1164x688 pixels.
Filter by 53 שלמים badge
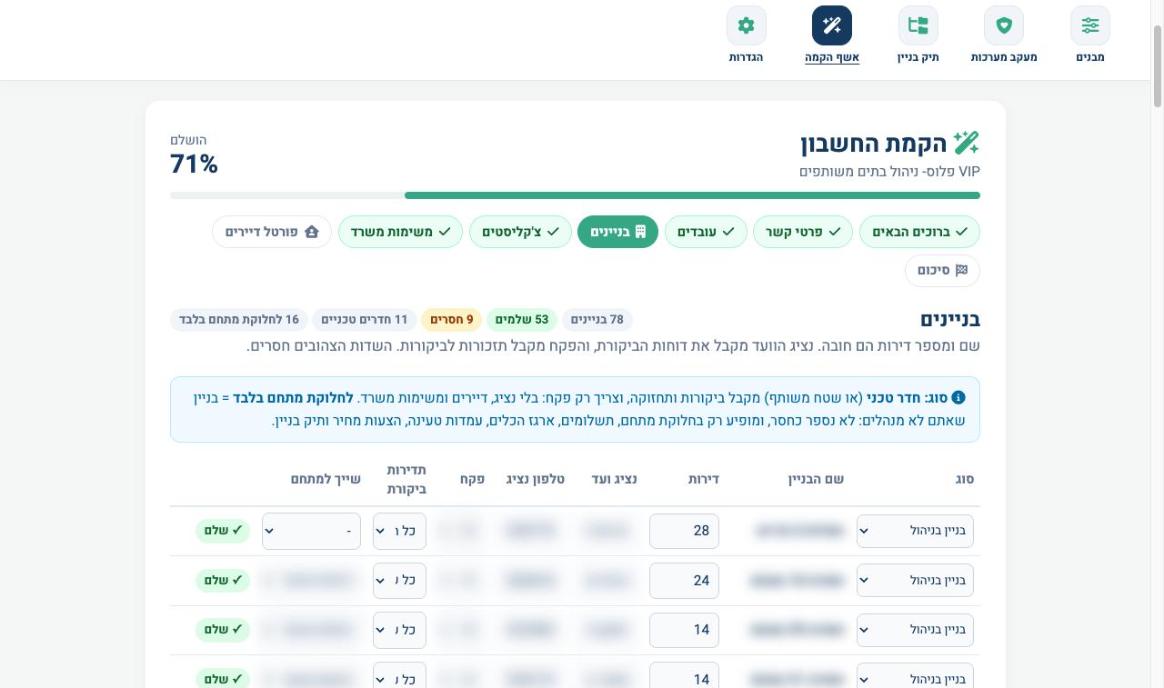[x=522, y=319]
